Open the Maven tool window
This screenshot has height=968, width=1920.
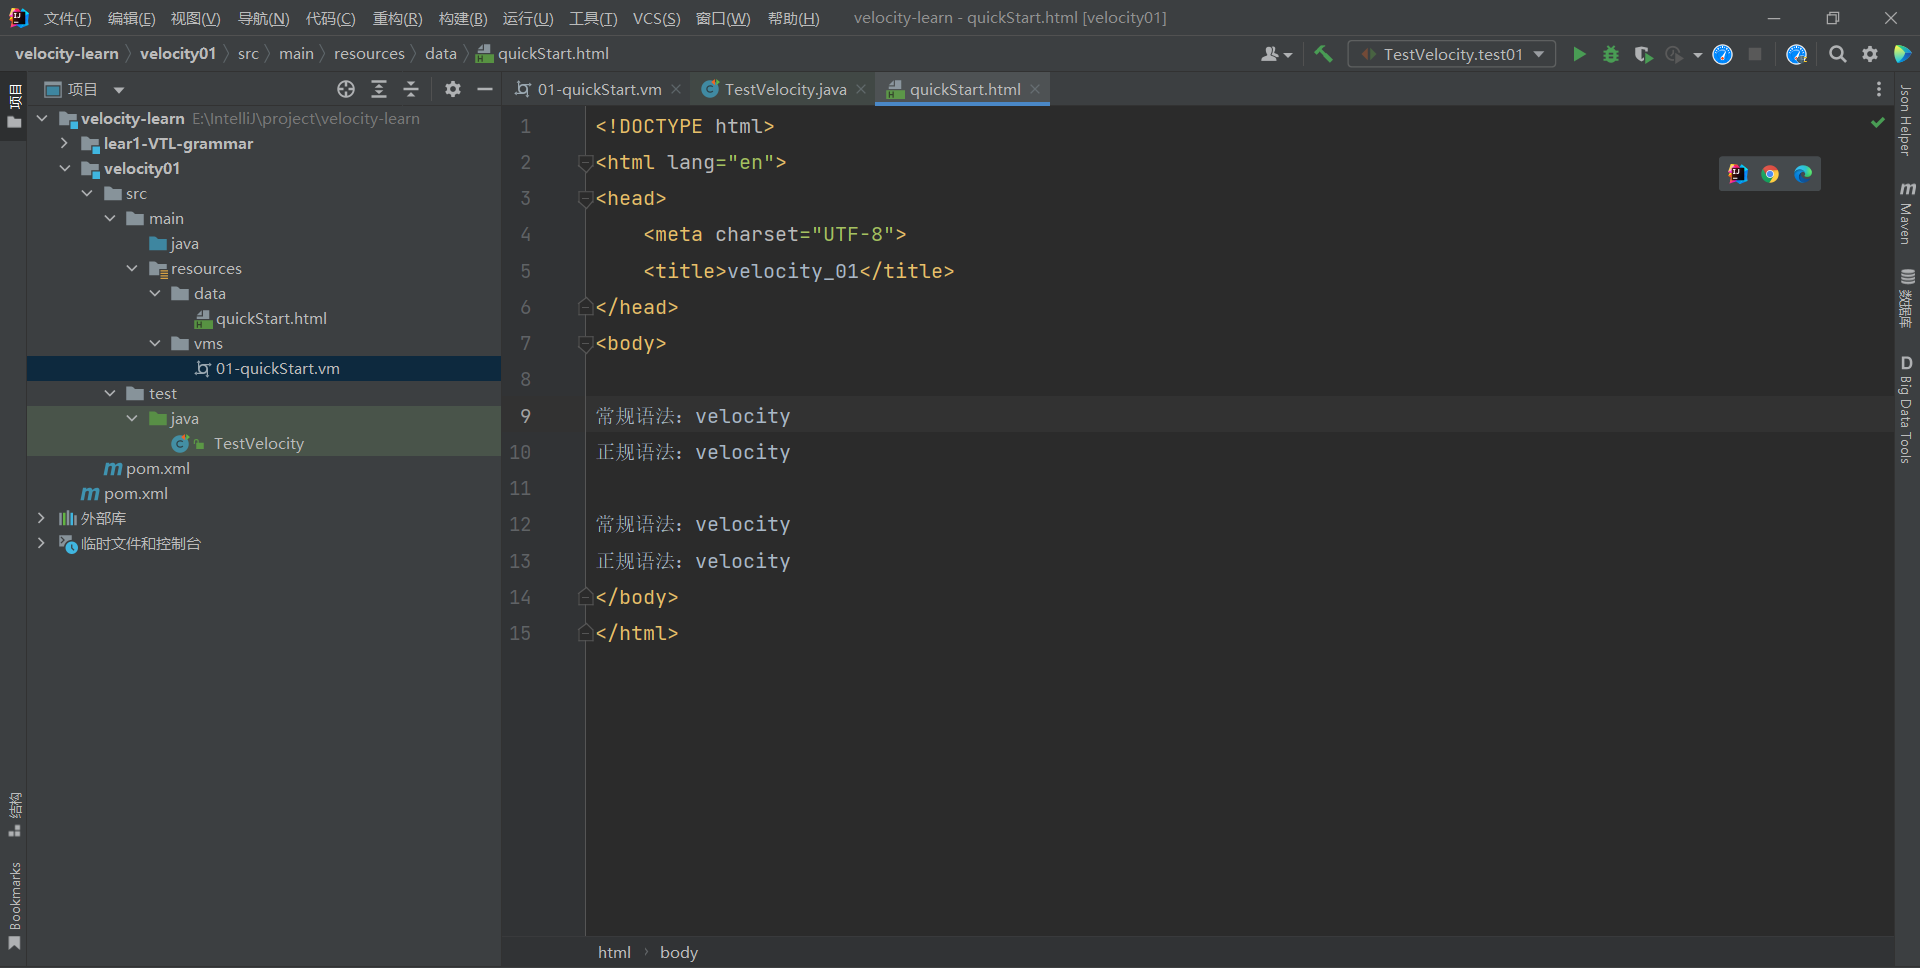(x=1907, y=212)
